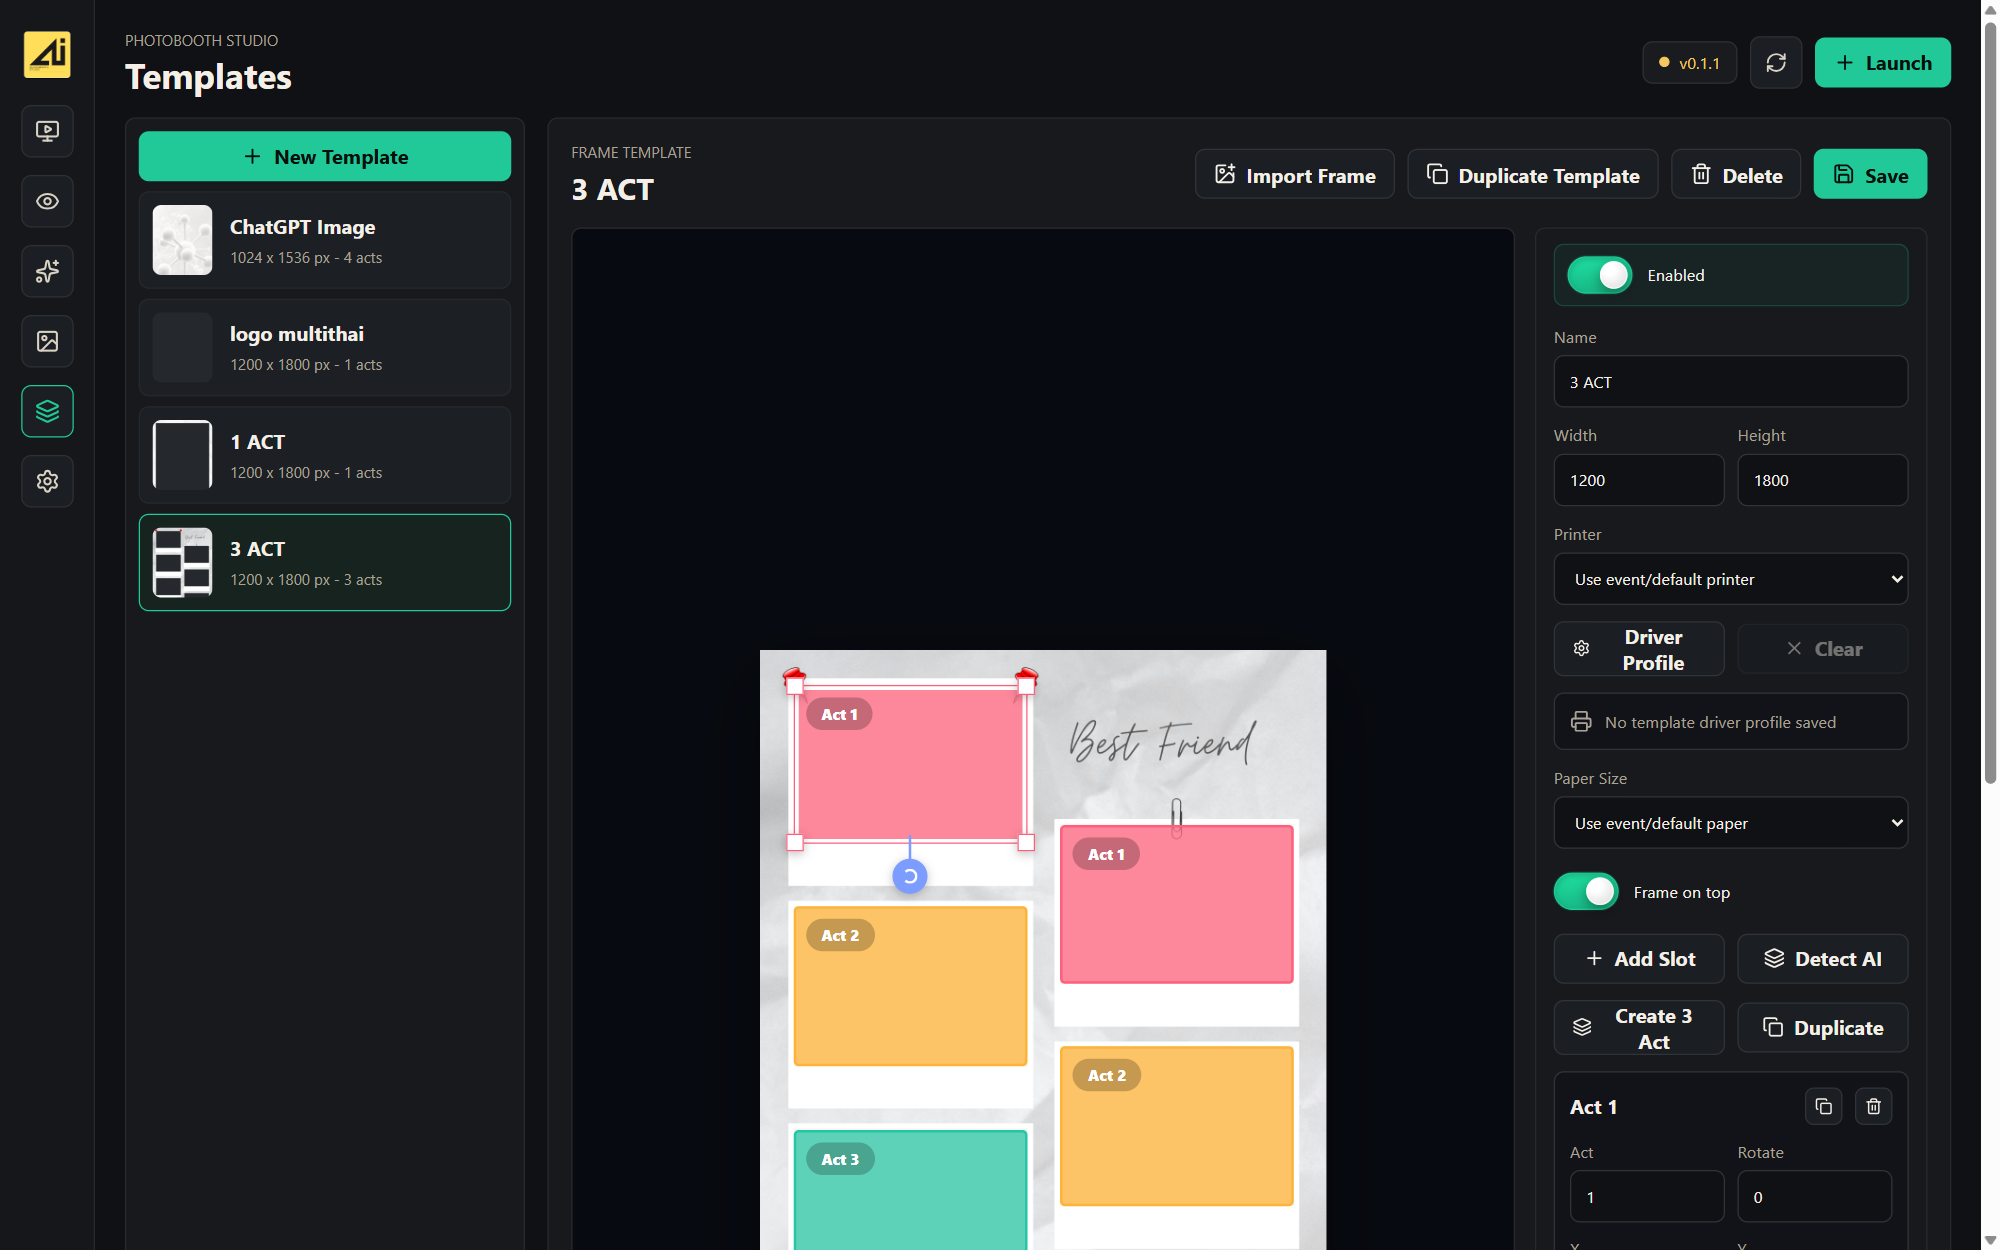Open the AI sparkles sidebar icon

(x=47, y=271)
